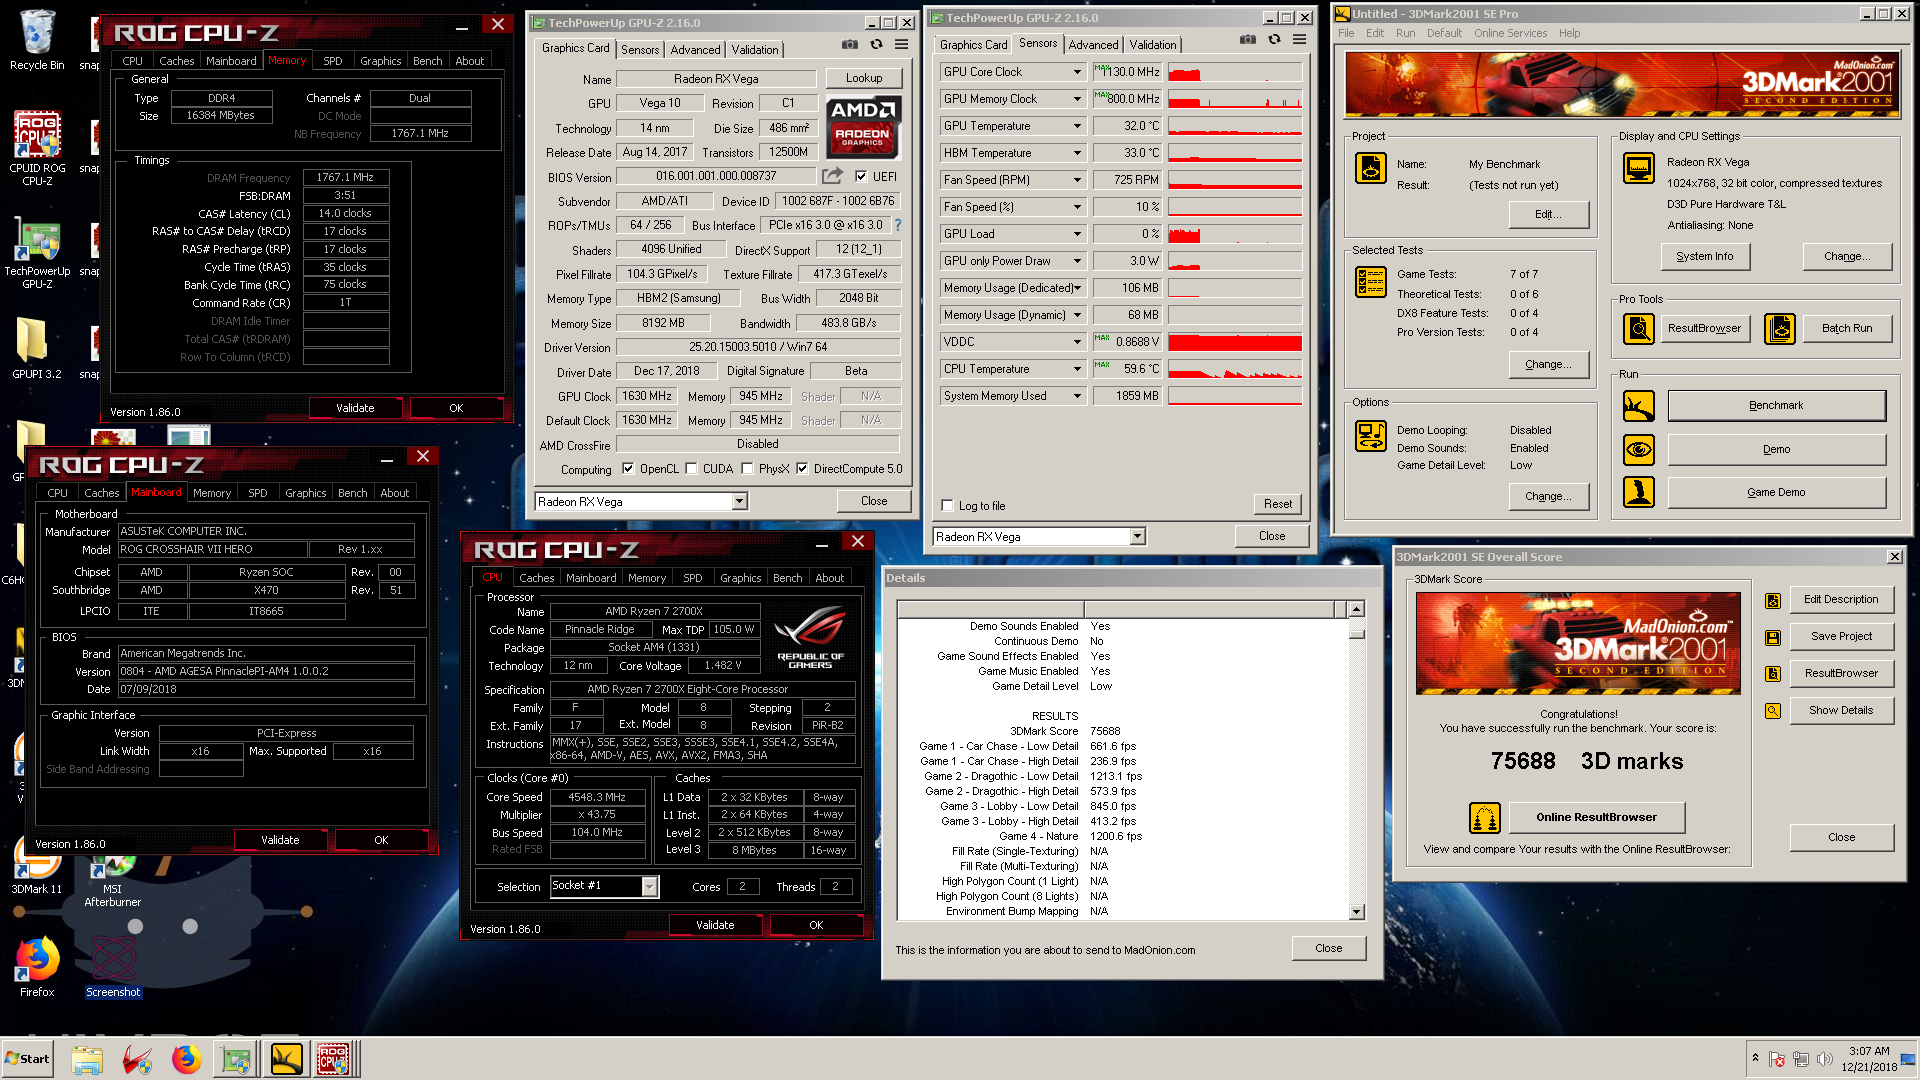Toggle the DirectCompute 5.0 checkbox

click(x=802, y=469)
